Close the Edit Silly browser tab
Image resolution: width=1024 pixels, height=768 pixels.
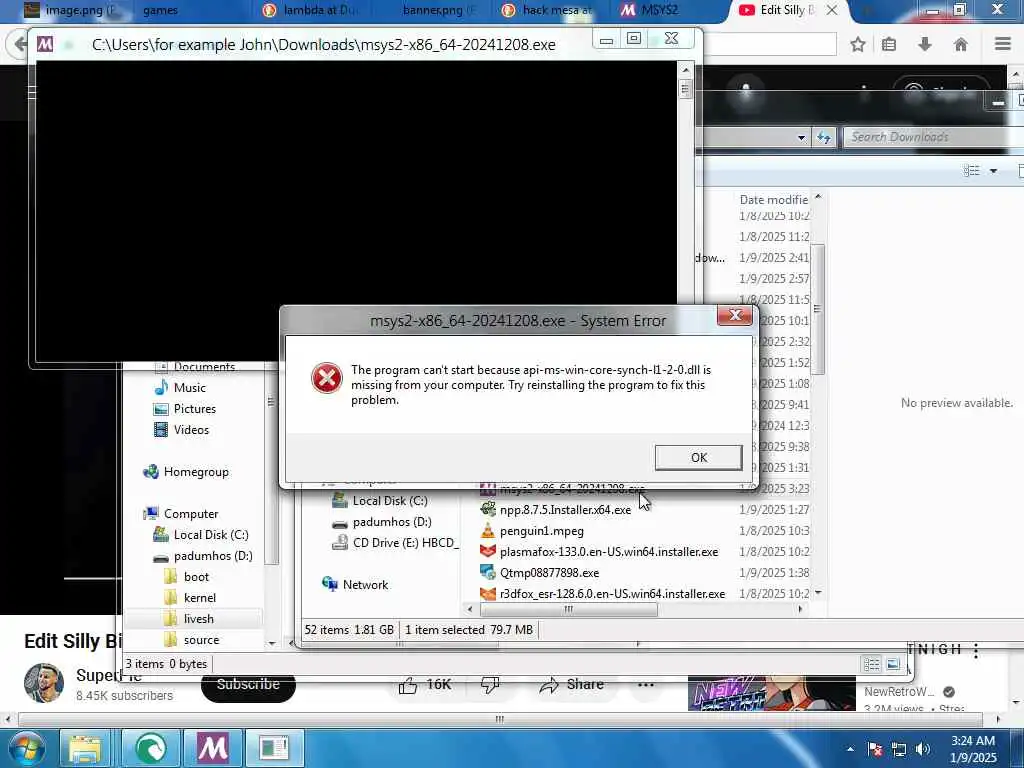(832, 10)
